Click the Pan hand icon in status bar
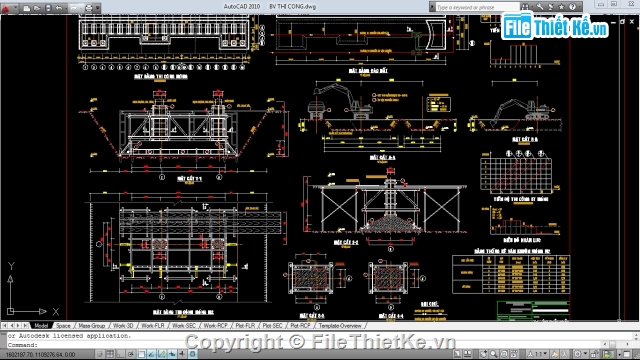This screenshot has height=360, width=640. pos(484,354)
